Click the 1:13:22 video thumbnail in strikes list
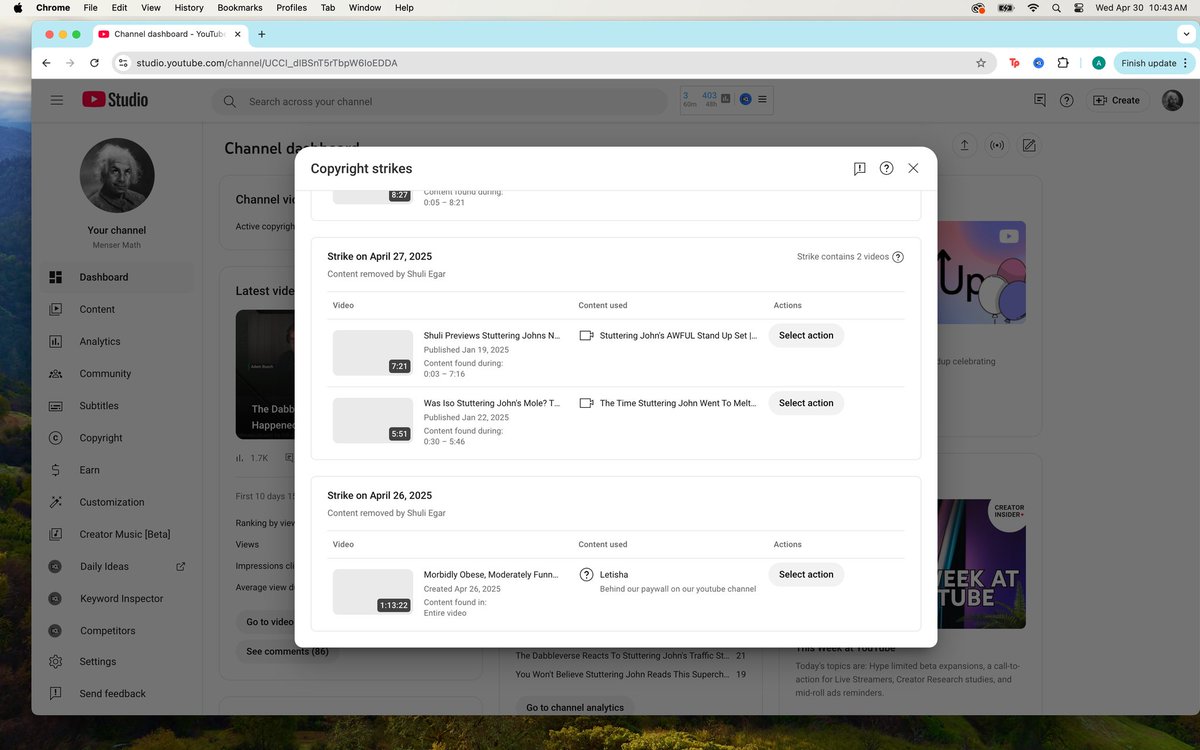Screen dimensions: 1200x750 (373, 592)
